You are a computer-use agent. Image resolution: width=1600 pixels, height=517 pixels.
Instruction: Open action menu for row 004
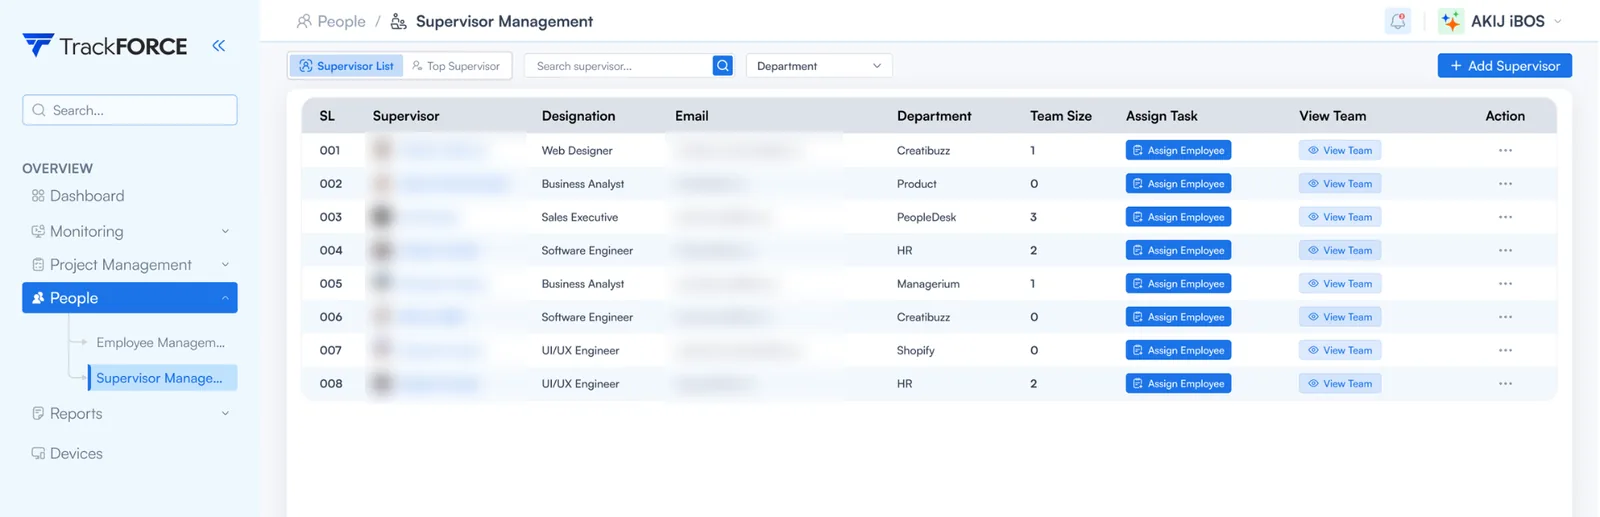(x=1505, y=250)
